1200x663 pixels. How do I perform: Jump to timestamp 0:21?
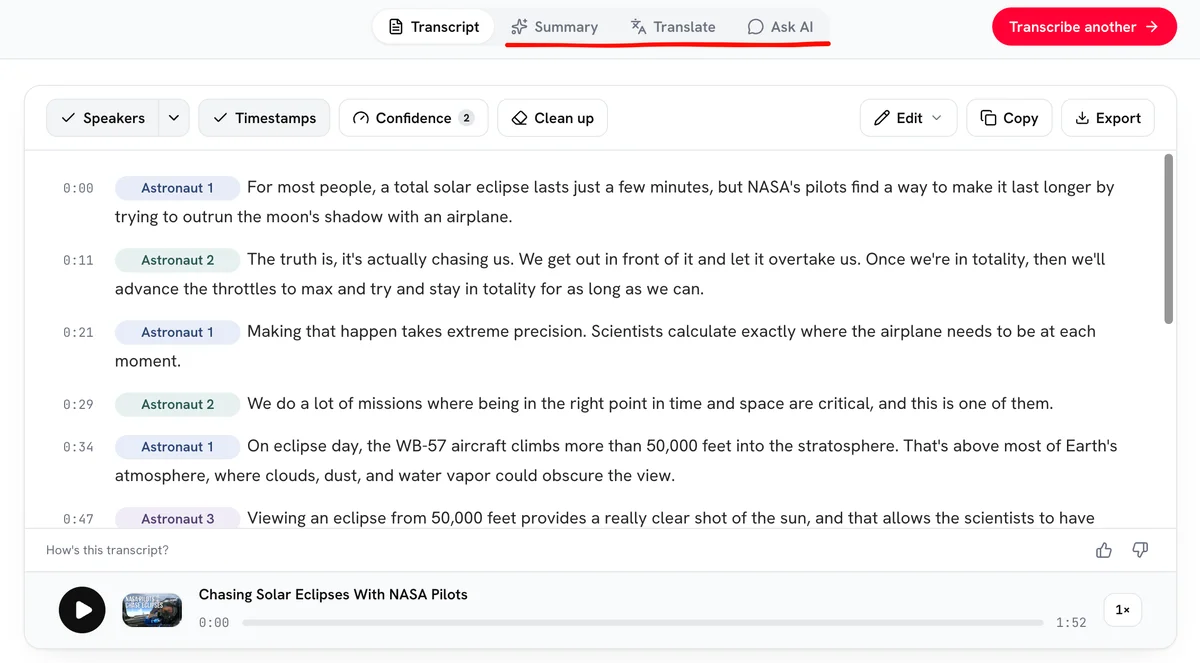point(78,332)
